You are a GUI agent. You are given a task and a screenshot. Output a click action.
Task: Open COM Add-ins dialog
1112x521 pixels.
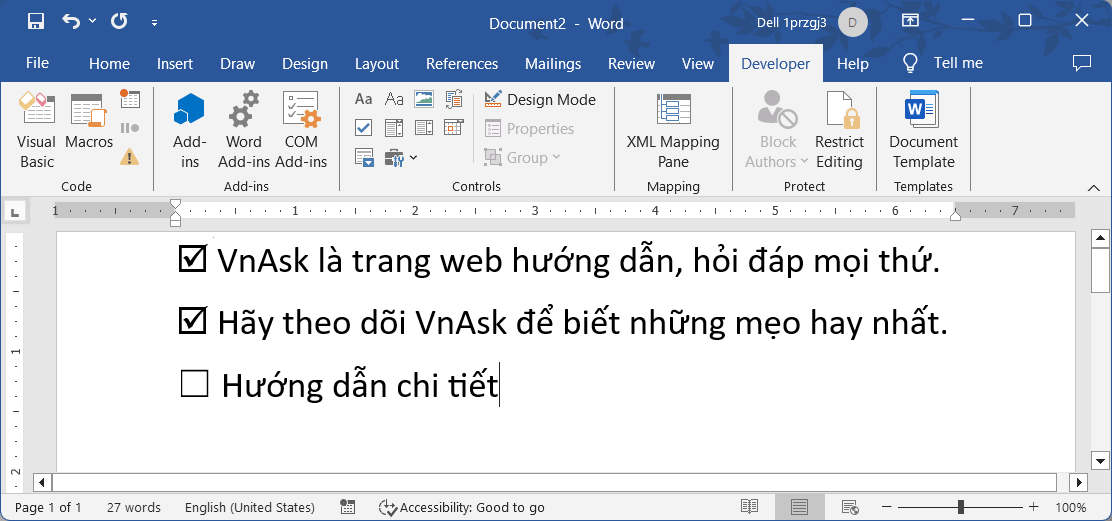pyautogui.click(x=301, y=130)
